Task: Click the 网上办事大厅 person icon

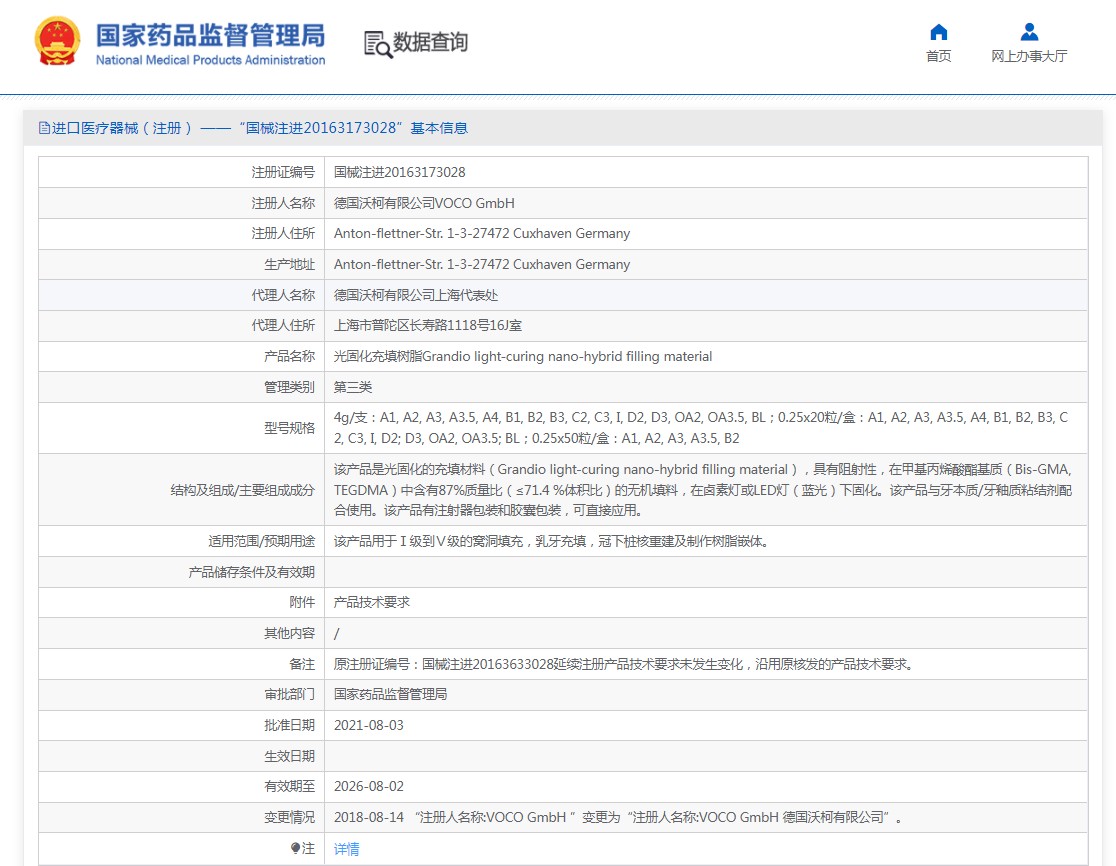Action: click(1029, 32)
